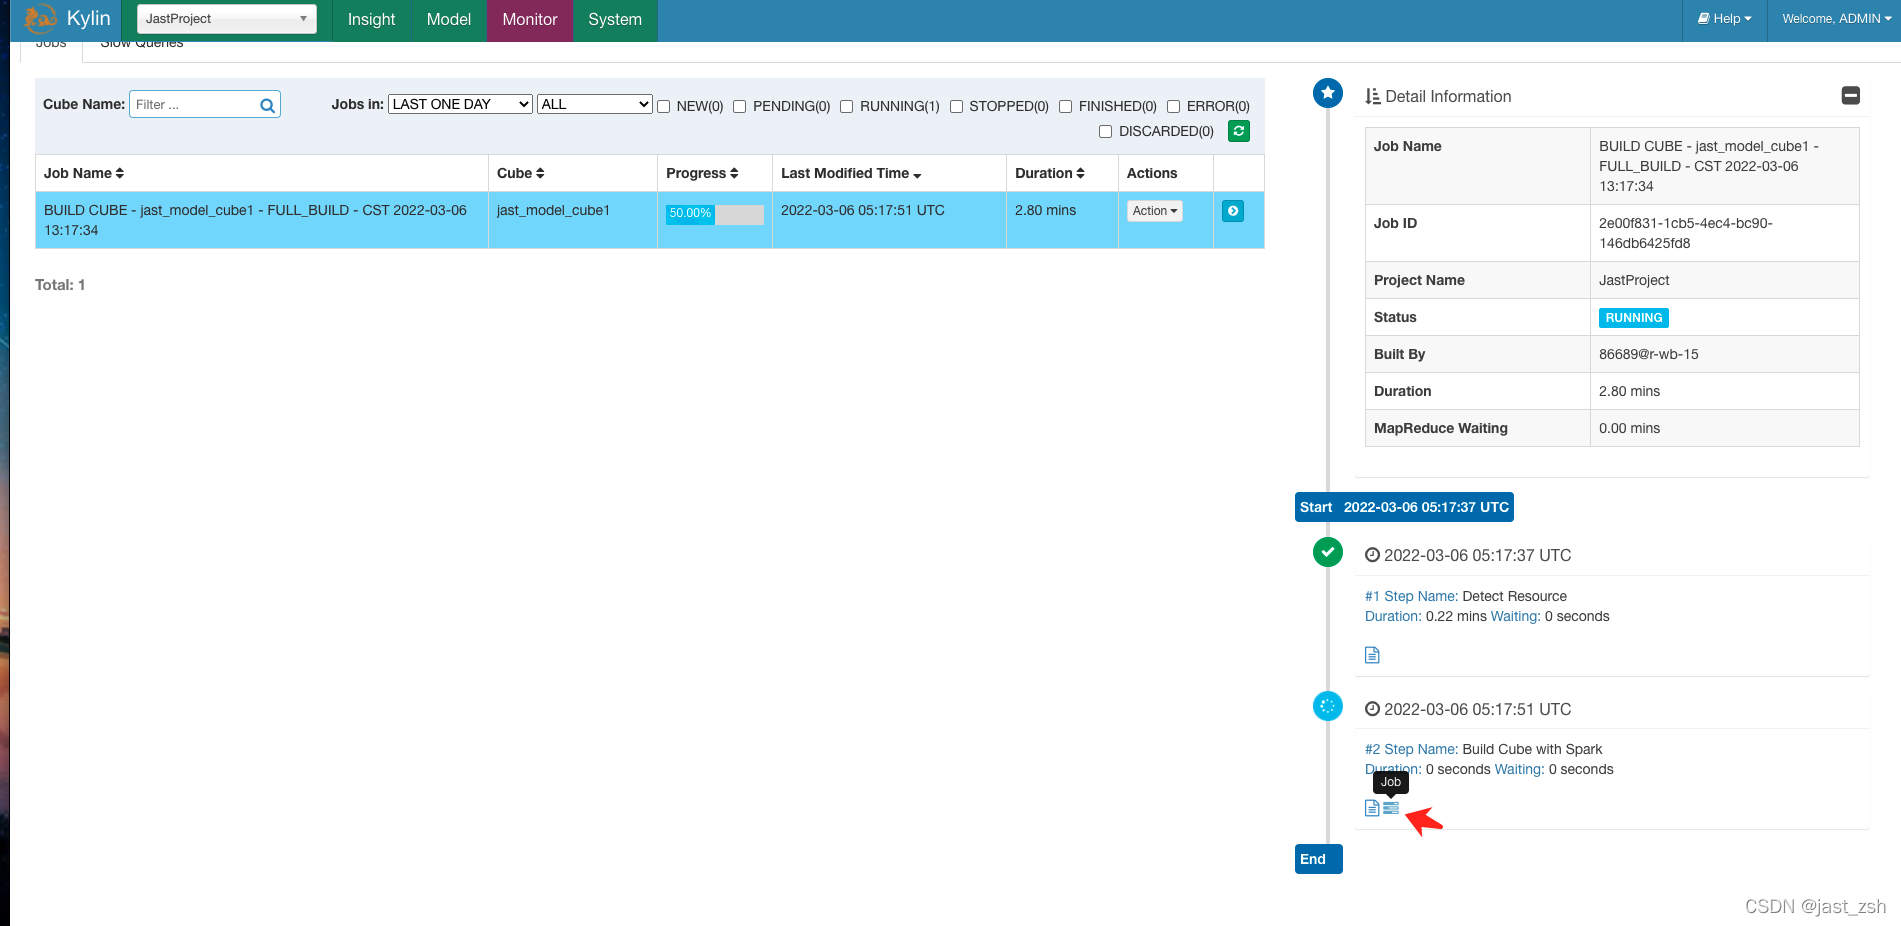Click green checkmark step one marker
Screen dimensions: 1901x926
1328,552
